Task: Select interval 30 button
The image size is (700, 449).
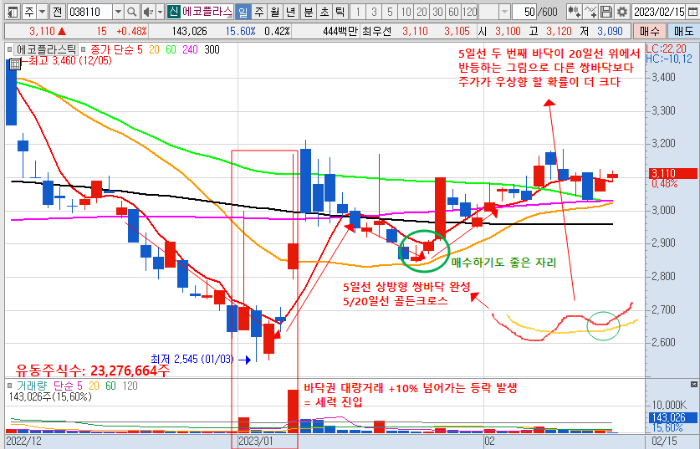Action: [438, 12]
